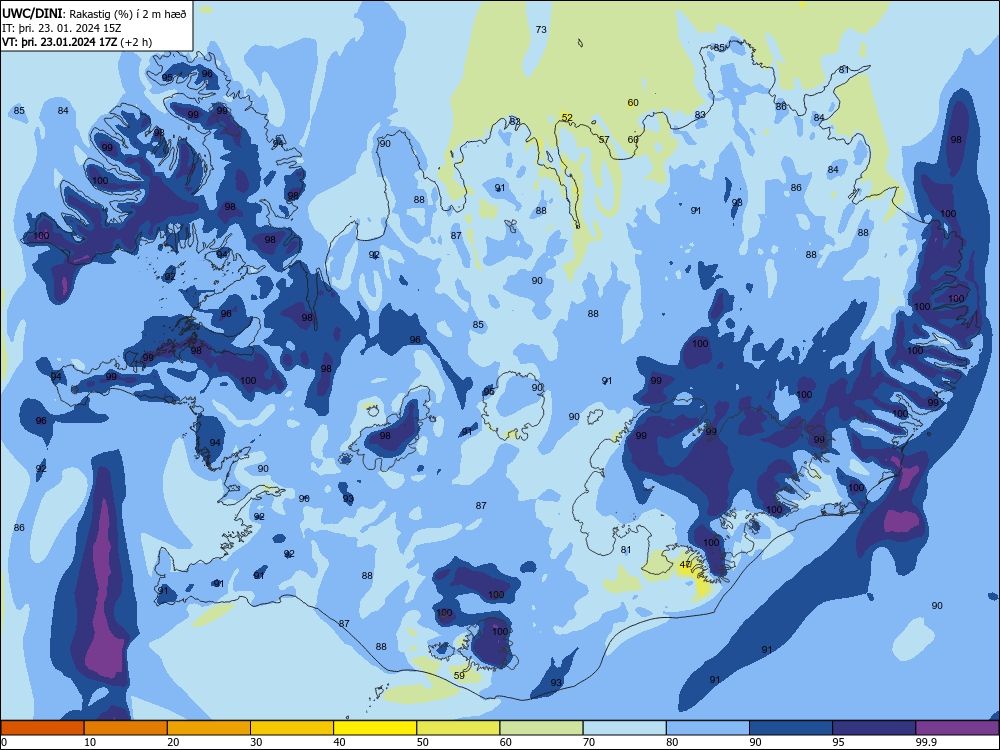Viewport: 1000px width, 750px height.
Task: Click the legend tick label '20'
Action: tap(173, 742)
